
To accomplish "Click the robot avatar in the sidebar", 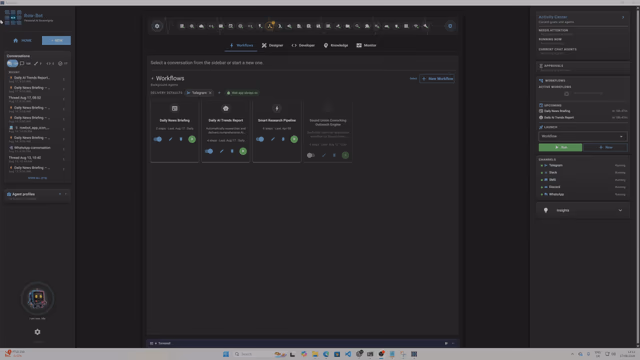I will [37, 298].
